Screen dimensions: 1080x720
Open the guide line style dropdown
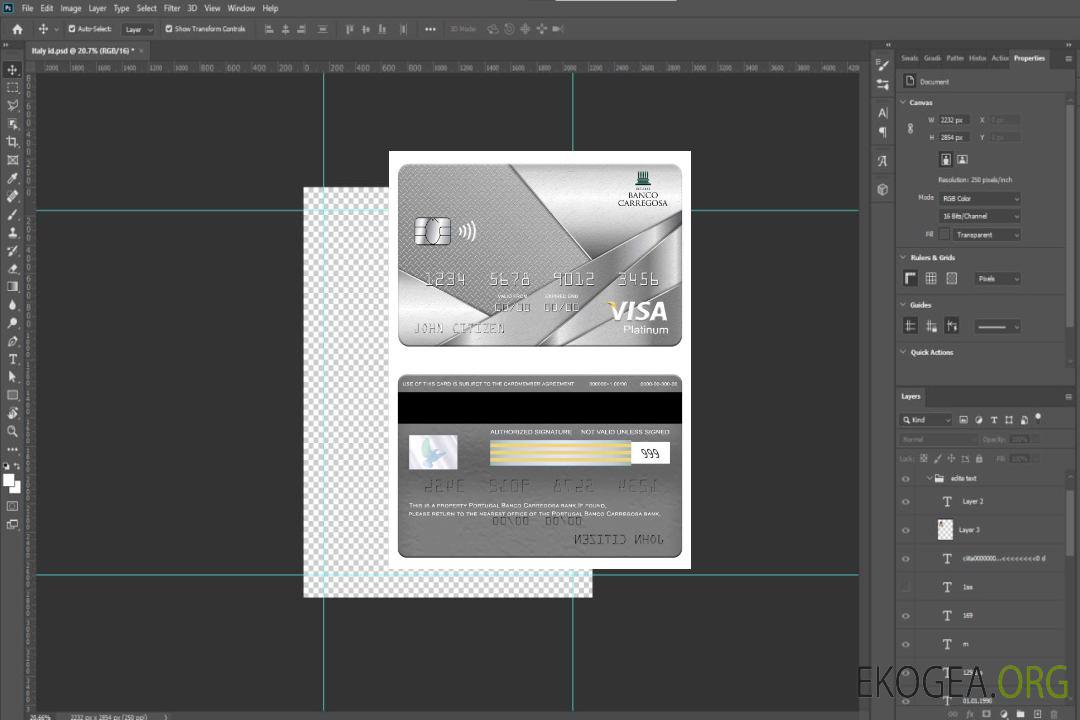997,327
